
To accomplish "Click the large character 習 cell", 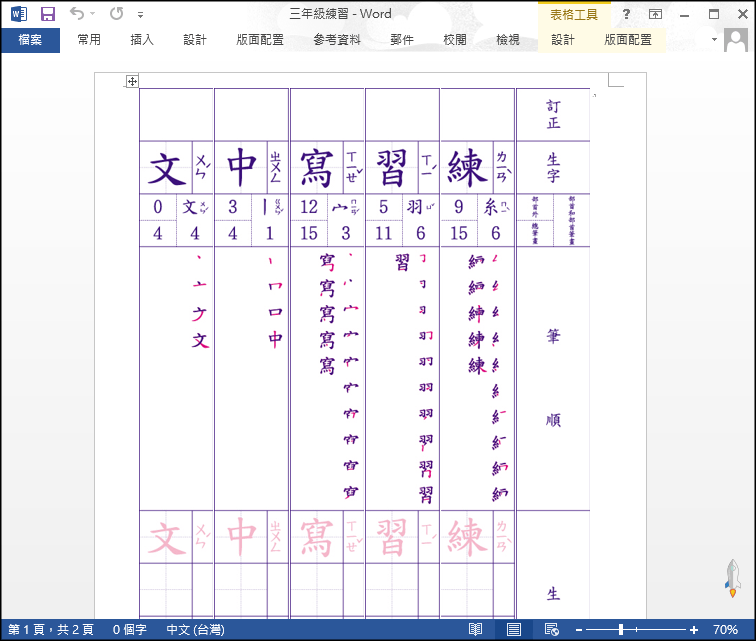I will coord(392,168).
